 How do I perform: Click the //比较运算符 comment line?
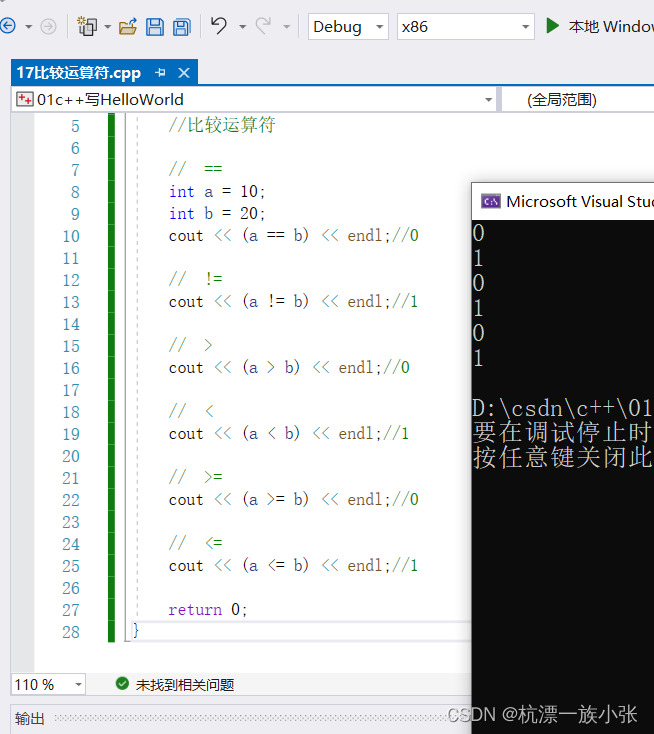[222, 125]
